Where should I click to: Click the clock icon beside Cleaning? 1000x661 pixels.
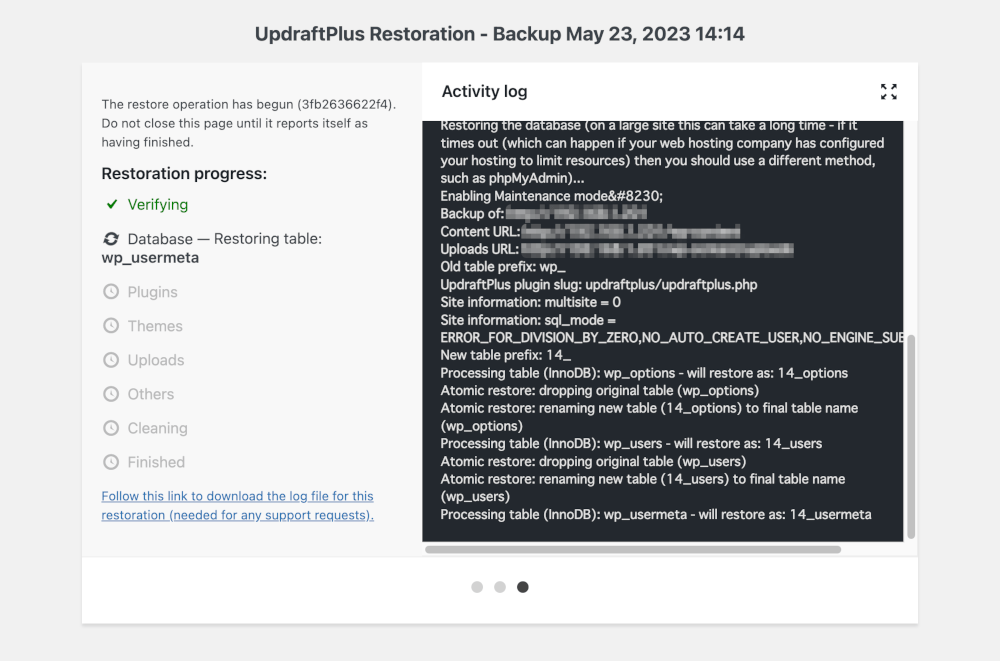coord(111,428)
